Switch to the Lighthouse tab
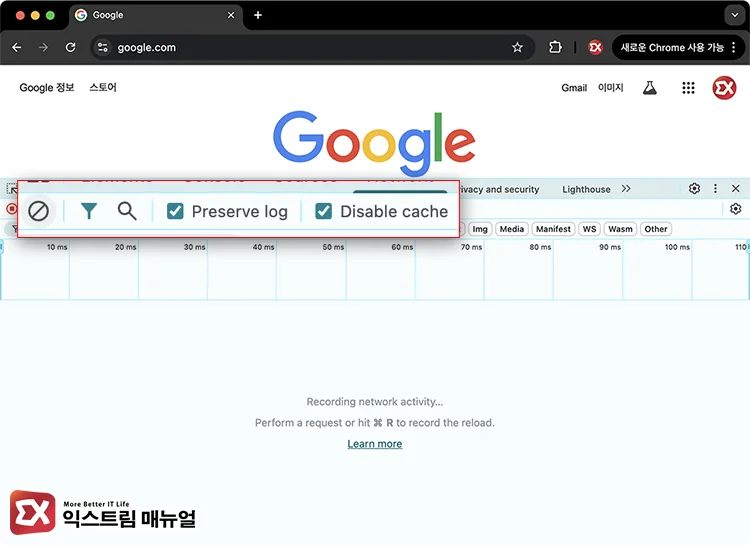Screen dimensions: 750x545 [586, 189]
